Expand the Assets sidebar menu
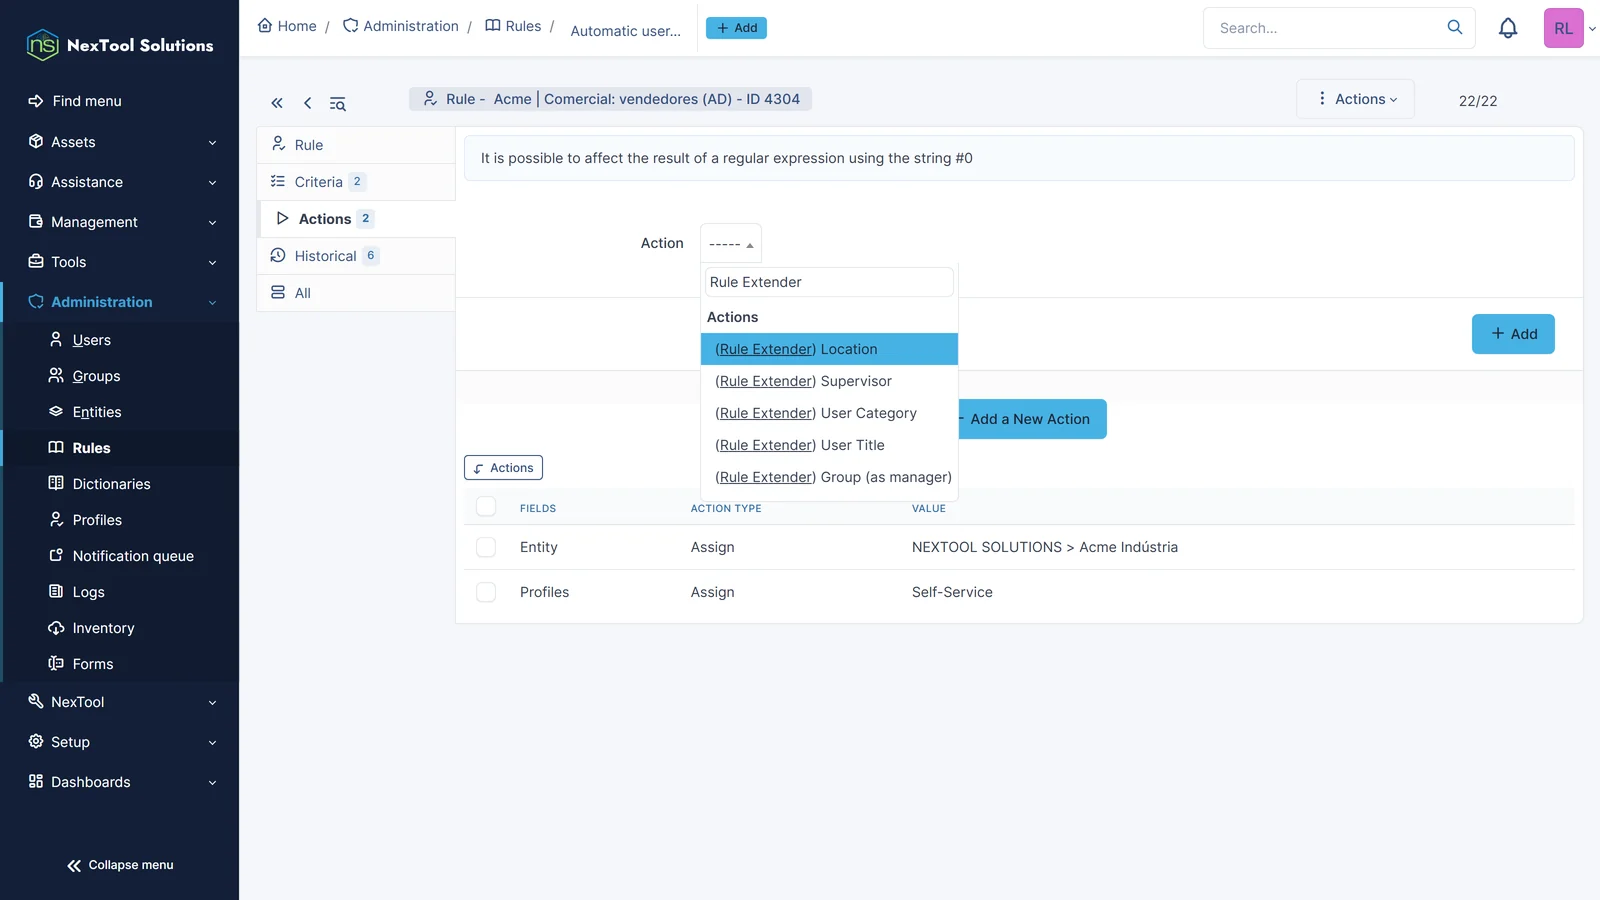The width and height of the screenshot is (1600, 900). pos(119,142)
